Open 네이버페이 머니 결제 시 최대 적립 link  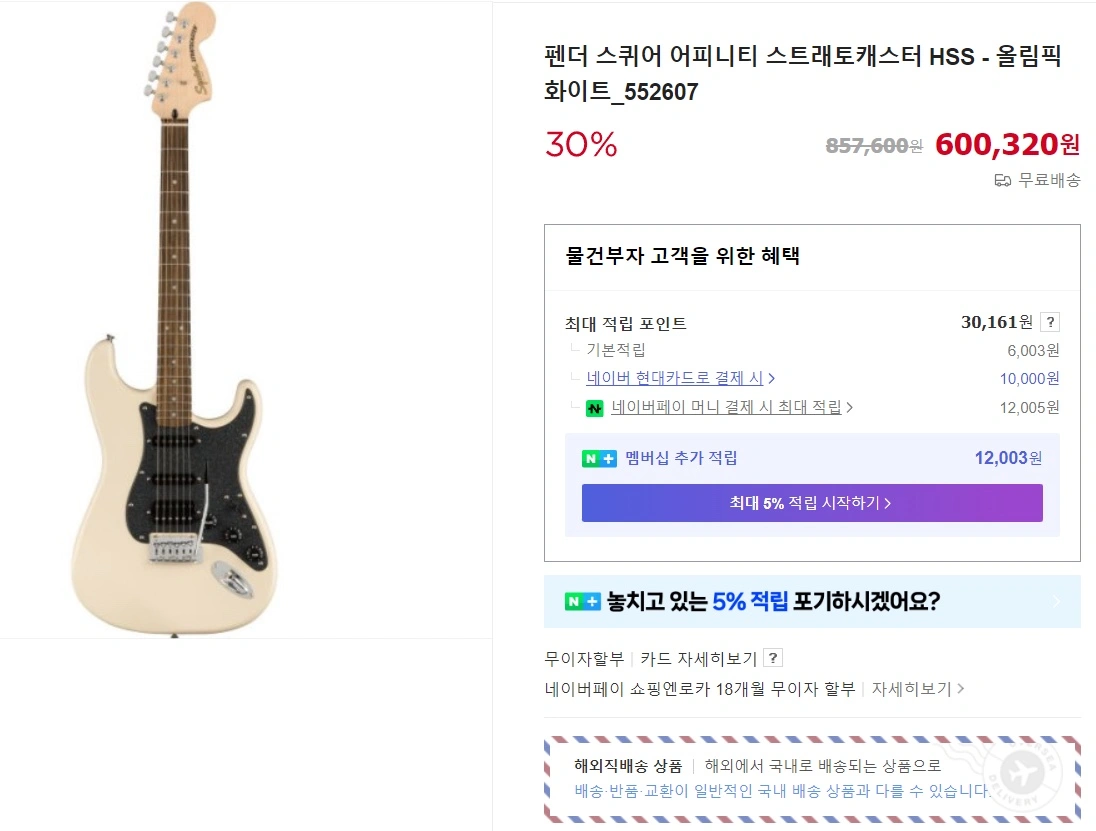[726, 407]
